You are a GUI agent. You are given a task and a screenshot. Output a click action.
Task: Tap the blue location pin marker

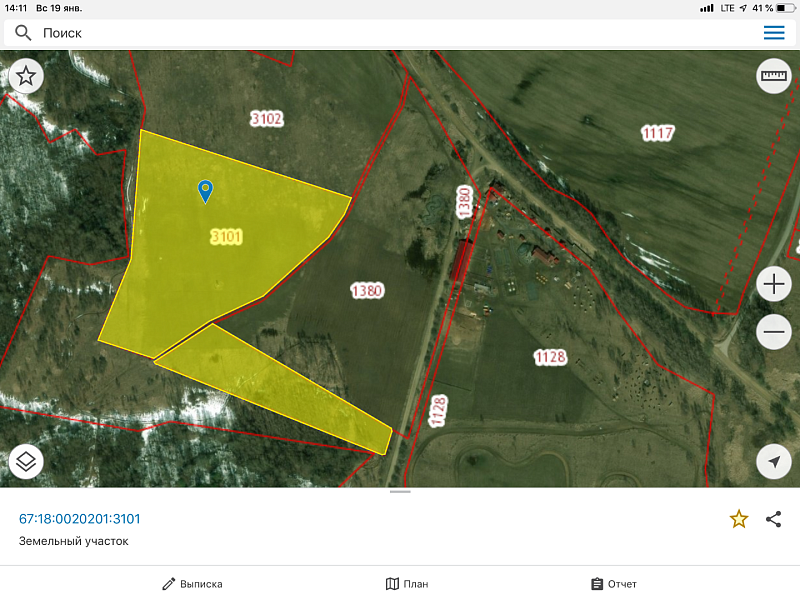click(205, 190)
